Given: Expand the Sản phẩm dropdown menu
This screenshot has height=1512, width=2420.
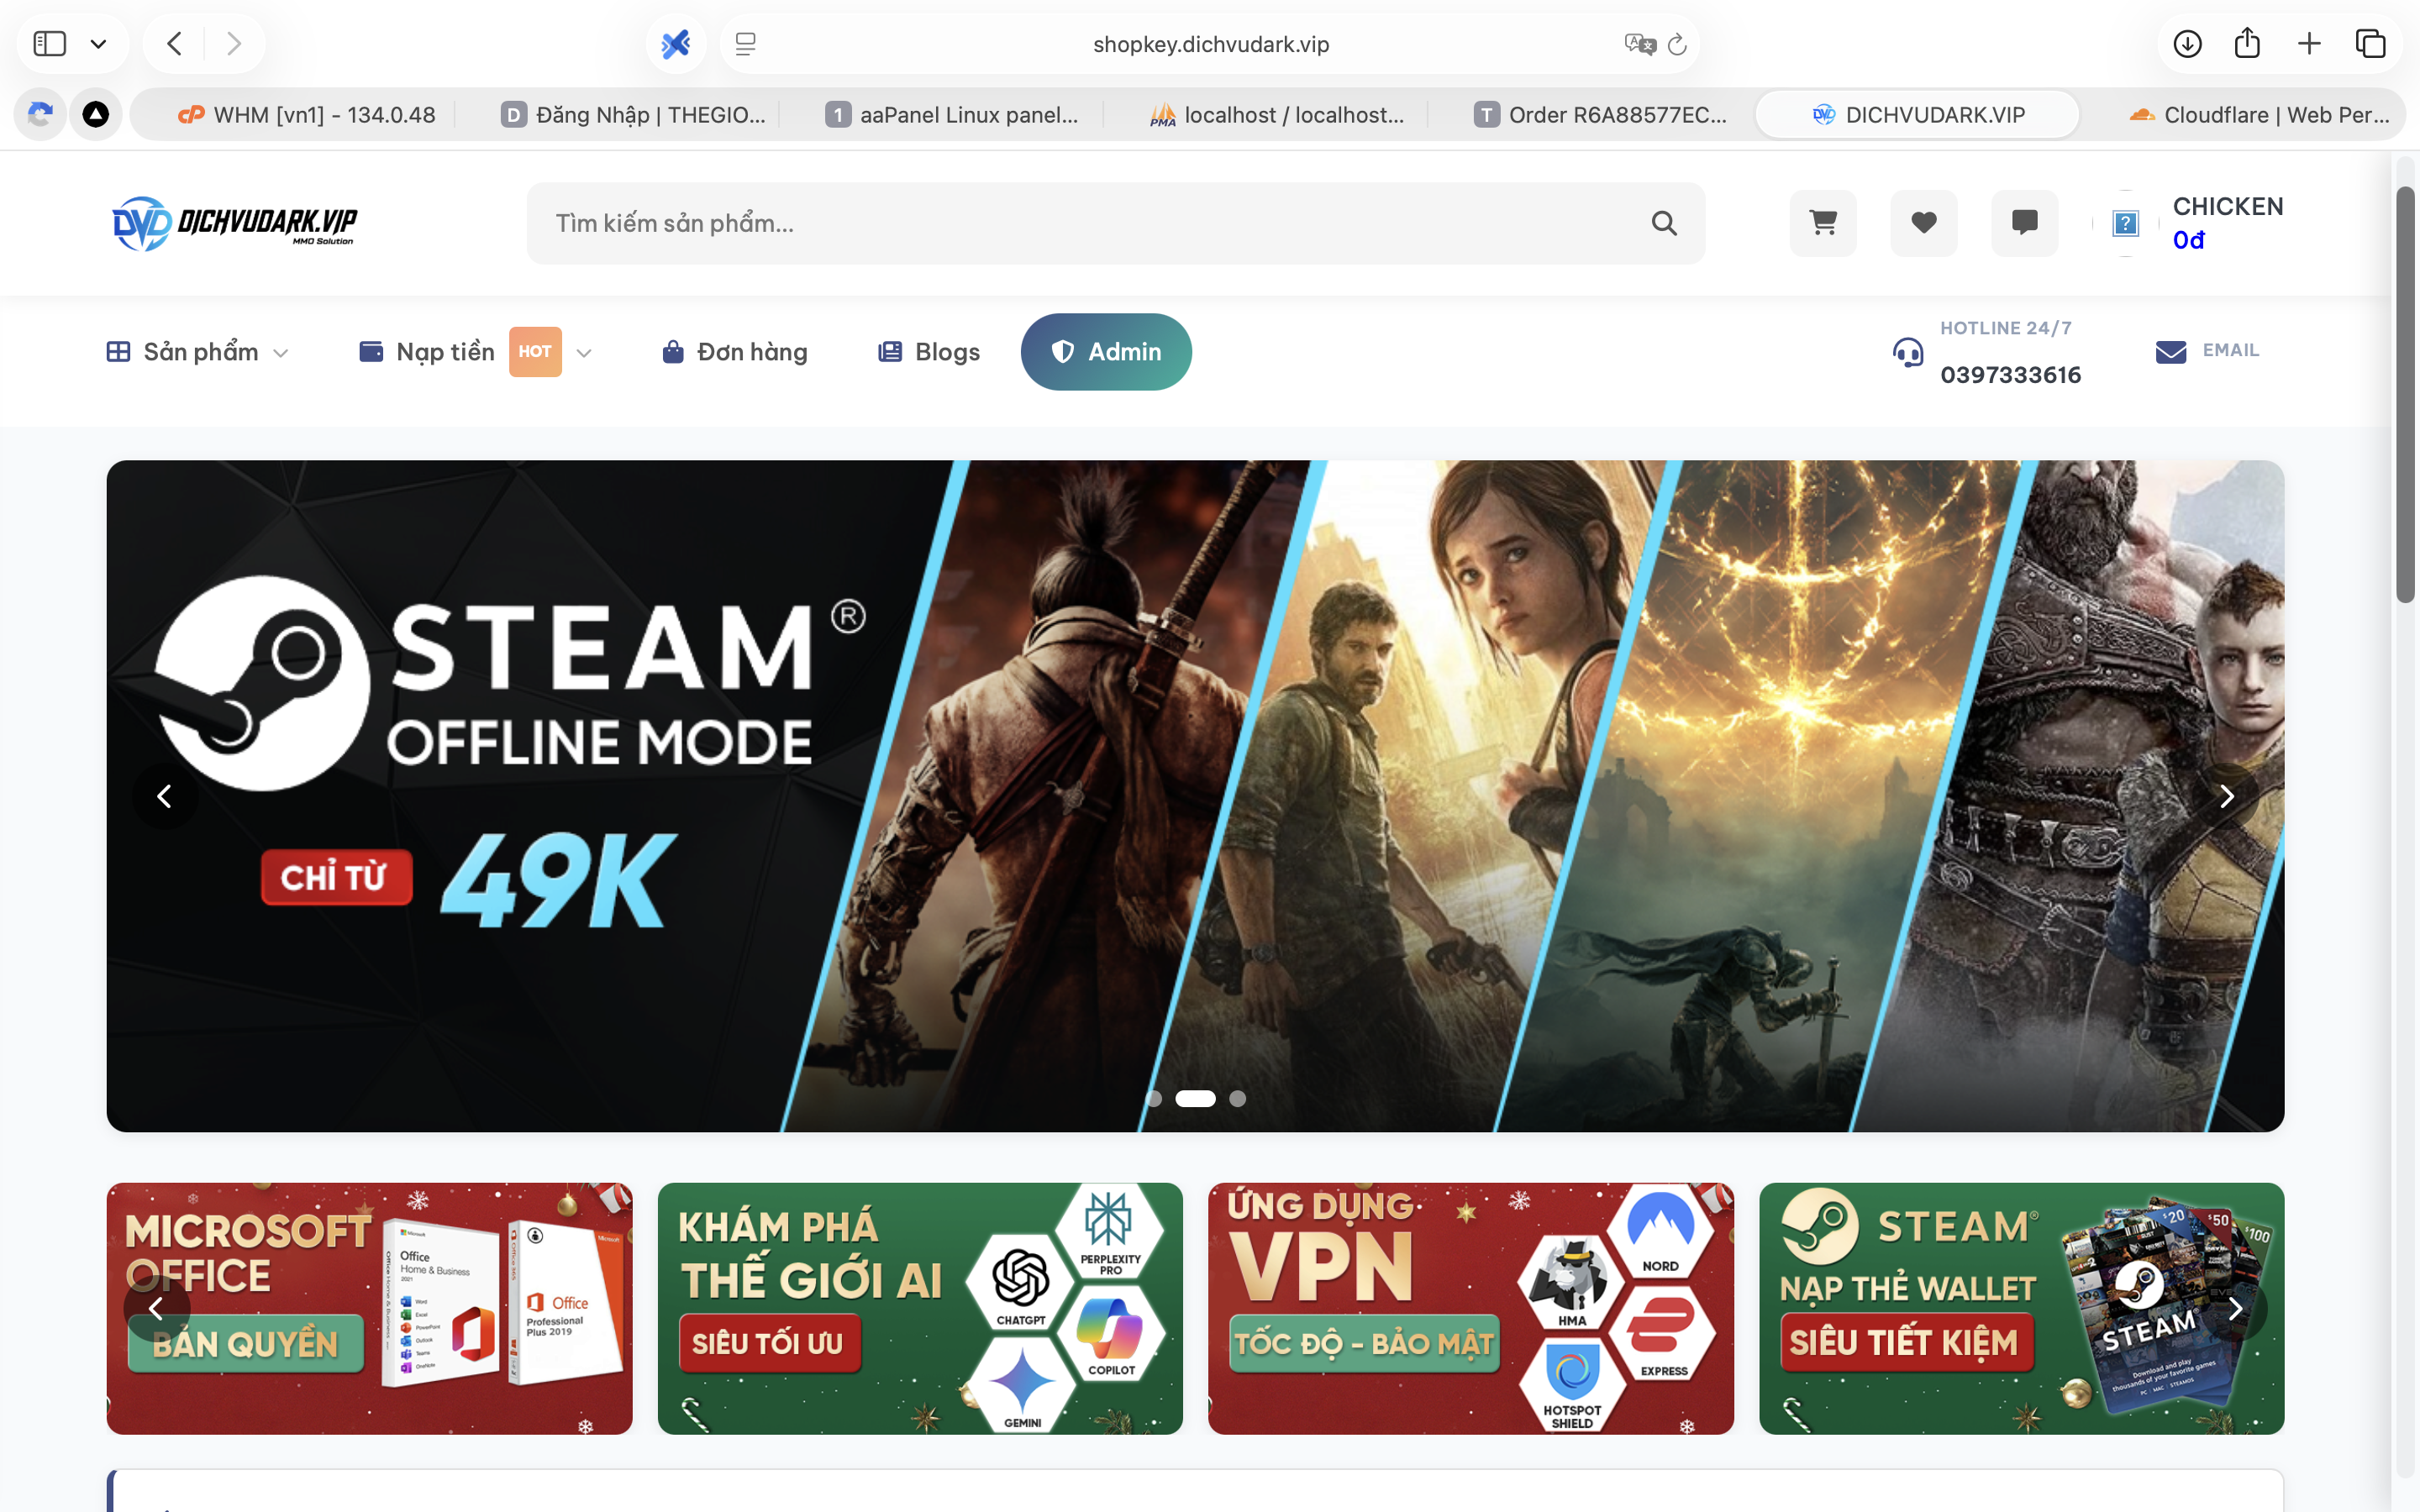Looking at the screenshot, I should [198, 352].
